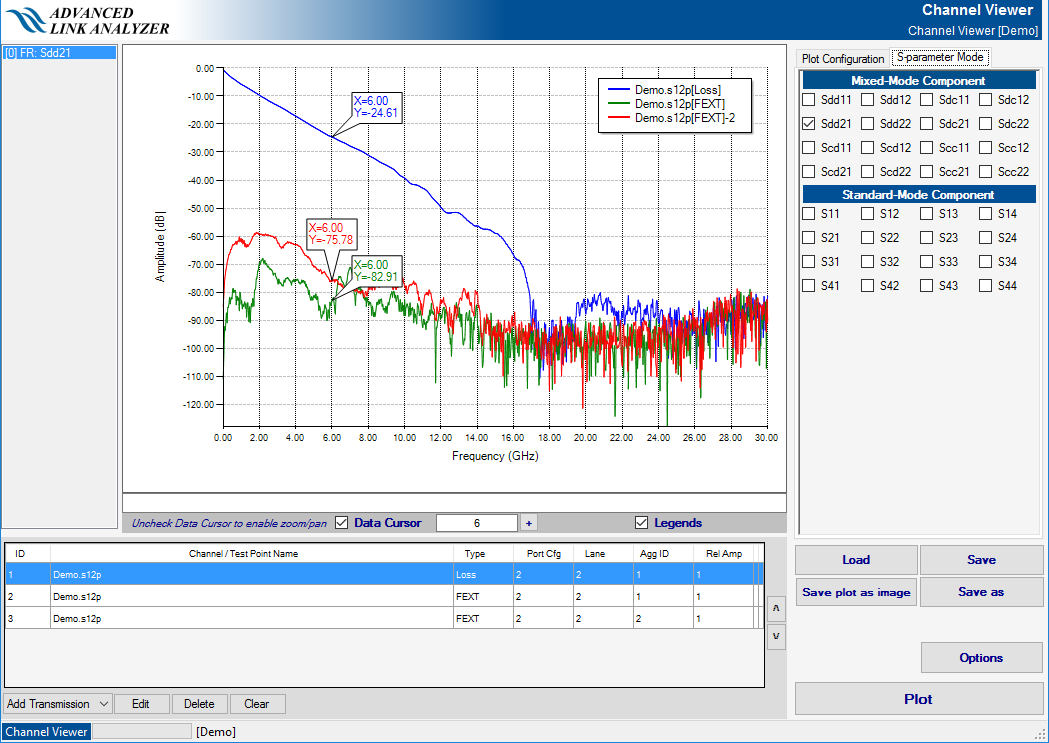Tick the Scc22 checkbox

(986, 172)
